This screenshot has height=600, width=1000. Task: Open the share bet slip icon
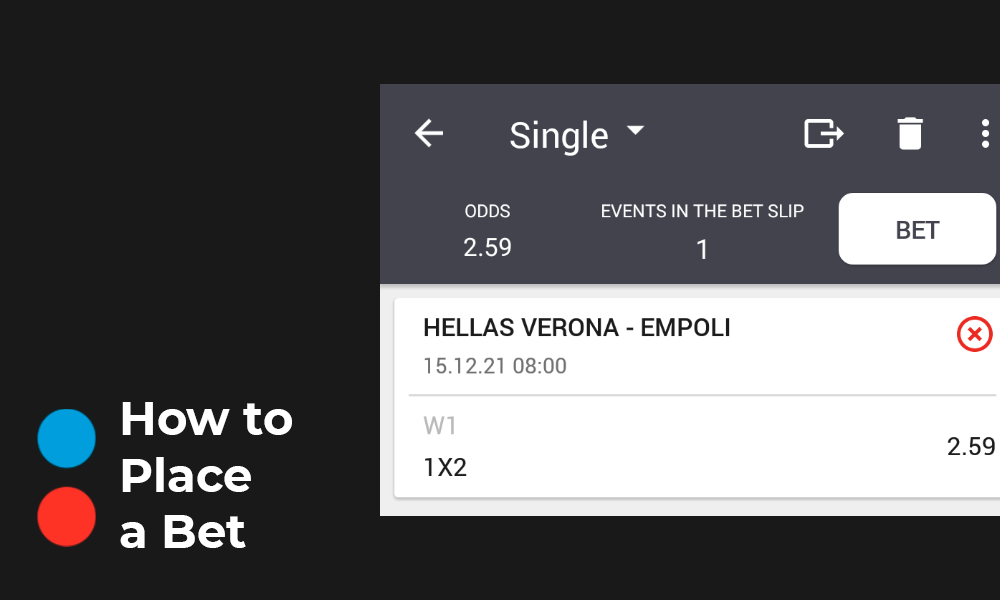(823, 133)
